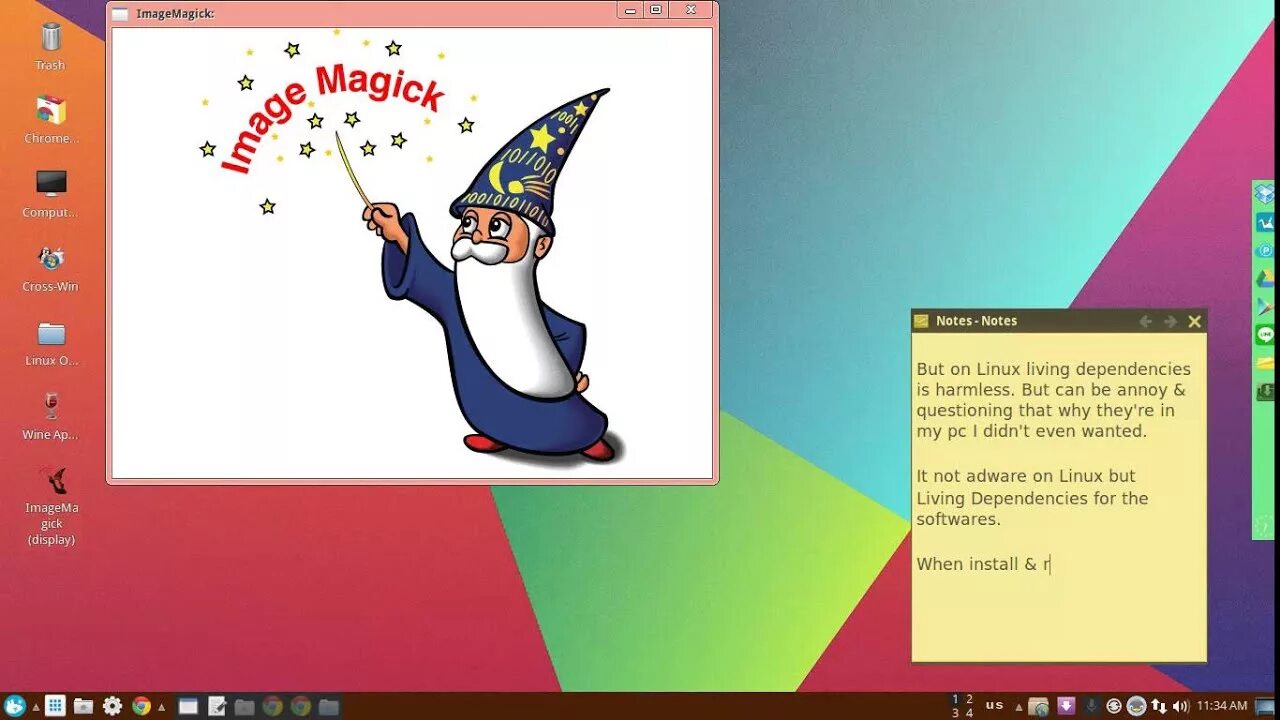
Task: Open the file manager in taskbar
Action: [84, 706]
